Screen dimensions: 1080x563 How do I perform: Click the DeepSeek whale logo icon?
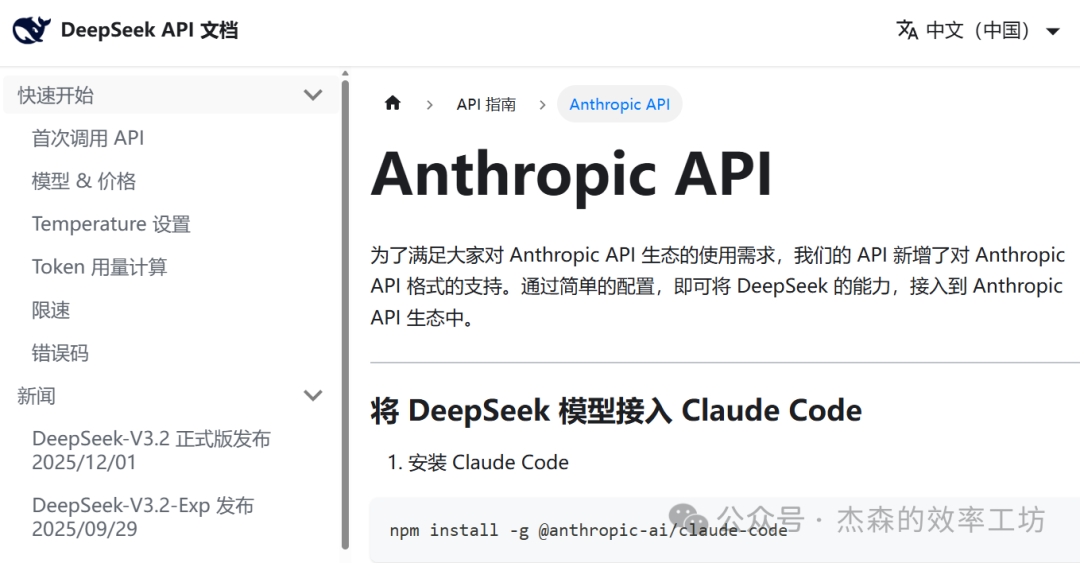31,30
